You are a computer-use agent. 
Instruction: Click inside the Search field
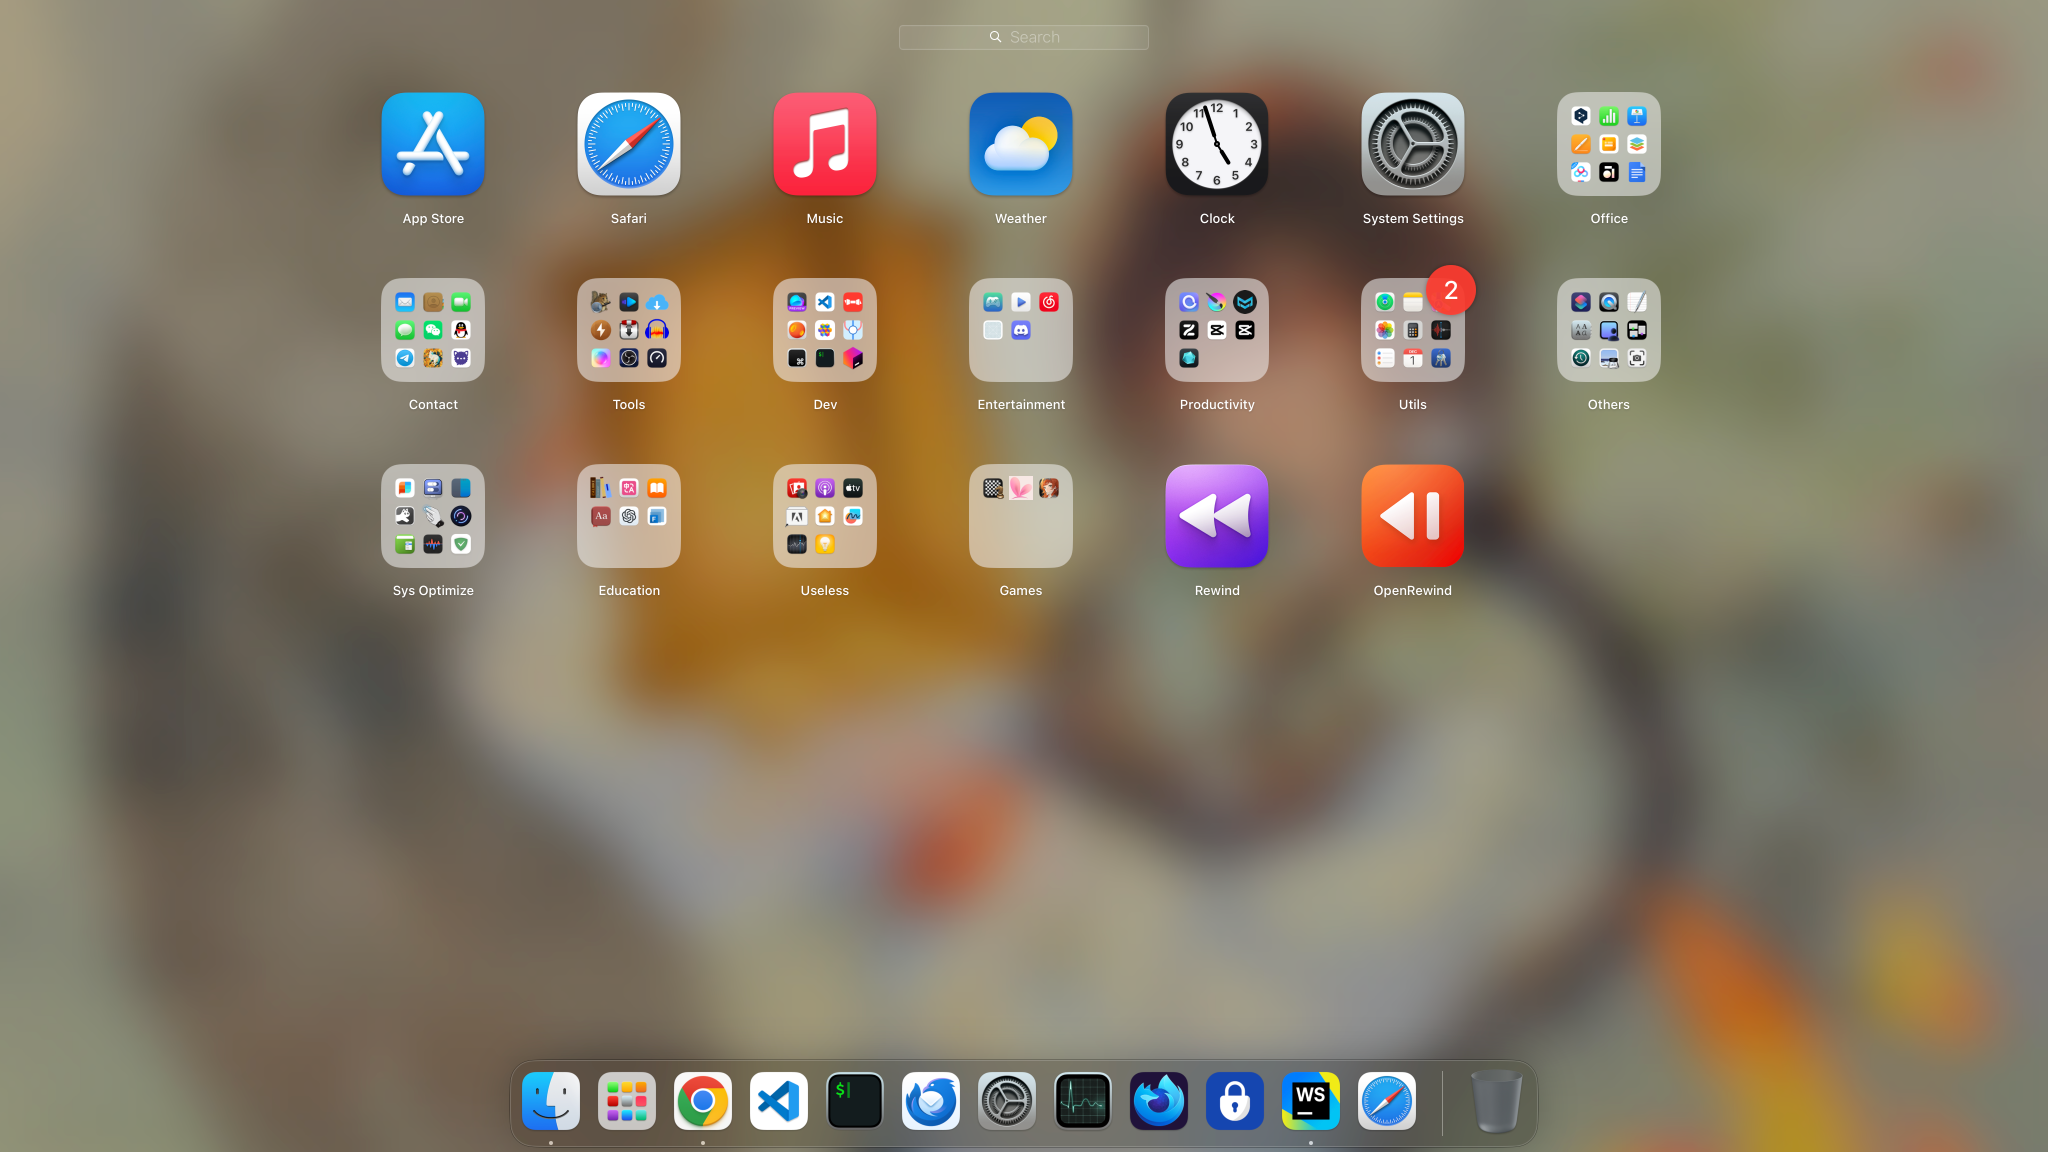pyautogui.click(x=1023, y=36)
